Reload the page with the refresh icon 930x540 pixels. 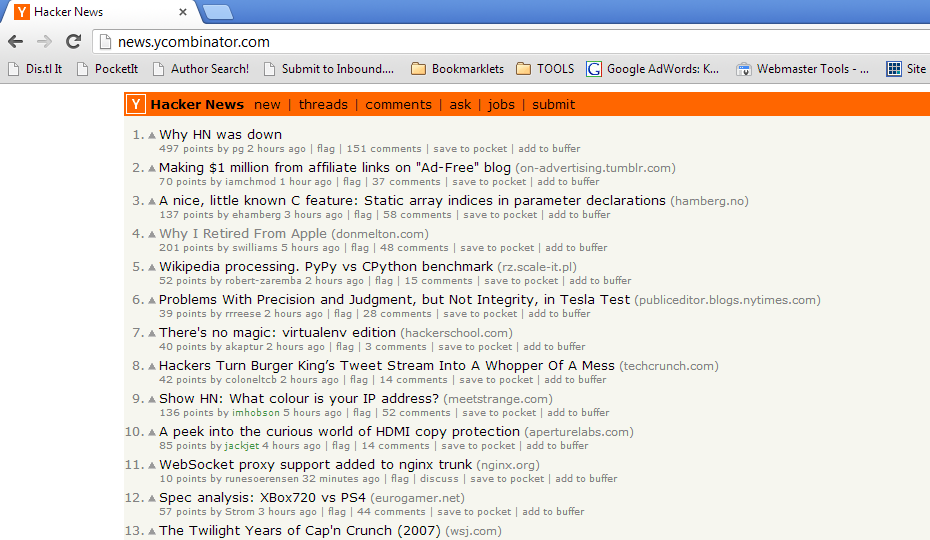tap(73, 42)
